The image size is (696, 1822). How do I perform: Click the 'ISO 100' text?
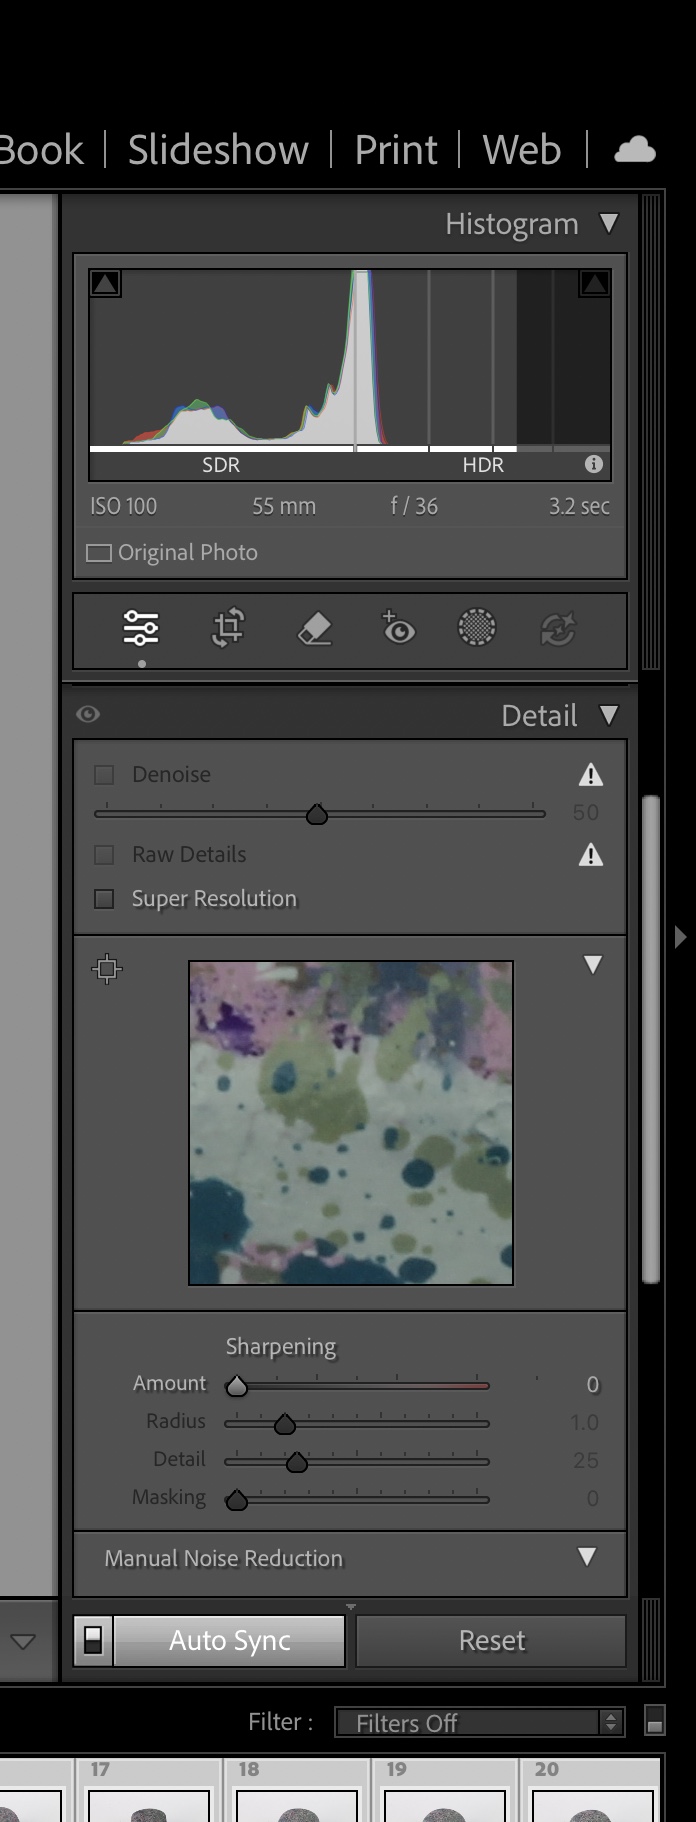click(124, 506)
